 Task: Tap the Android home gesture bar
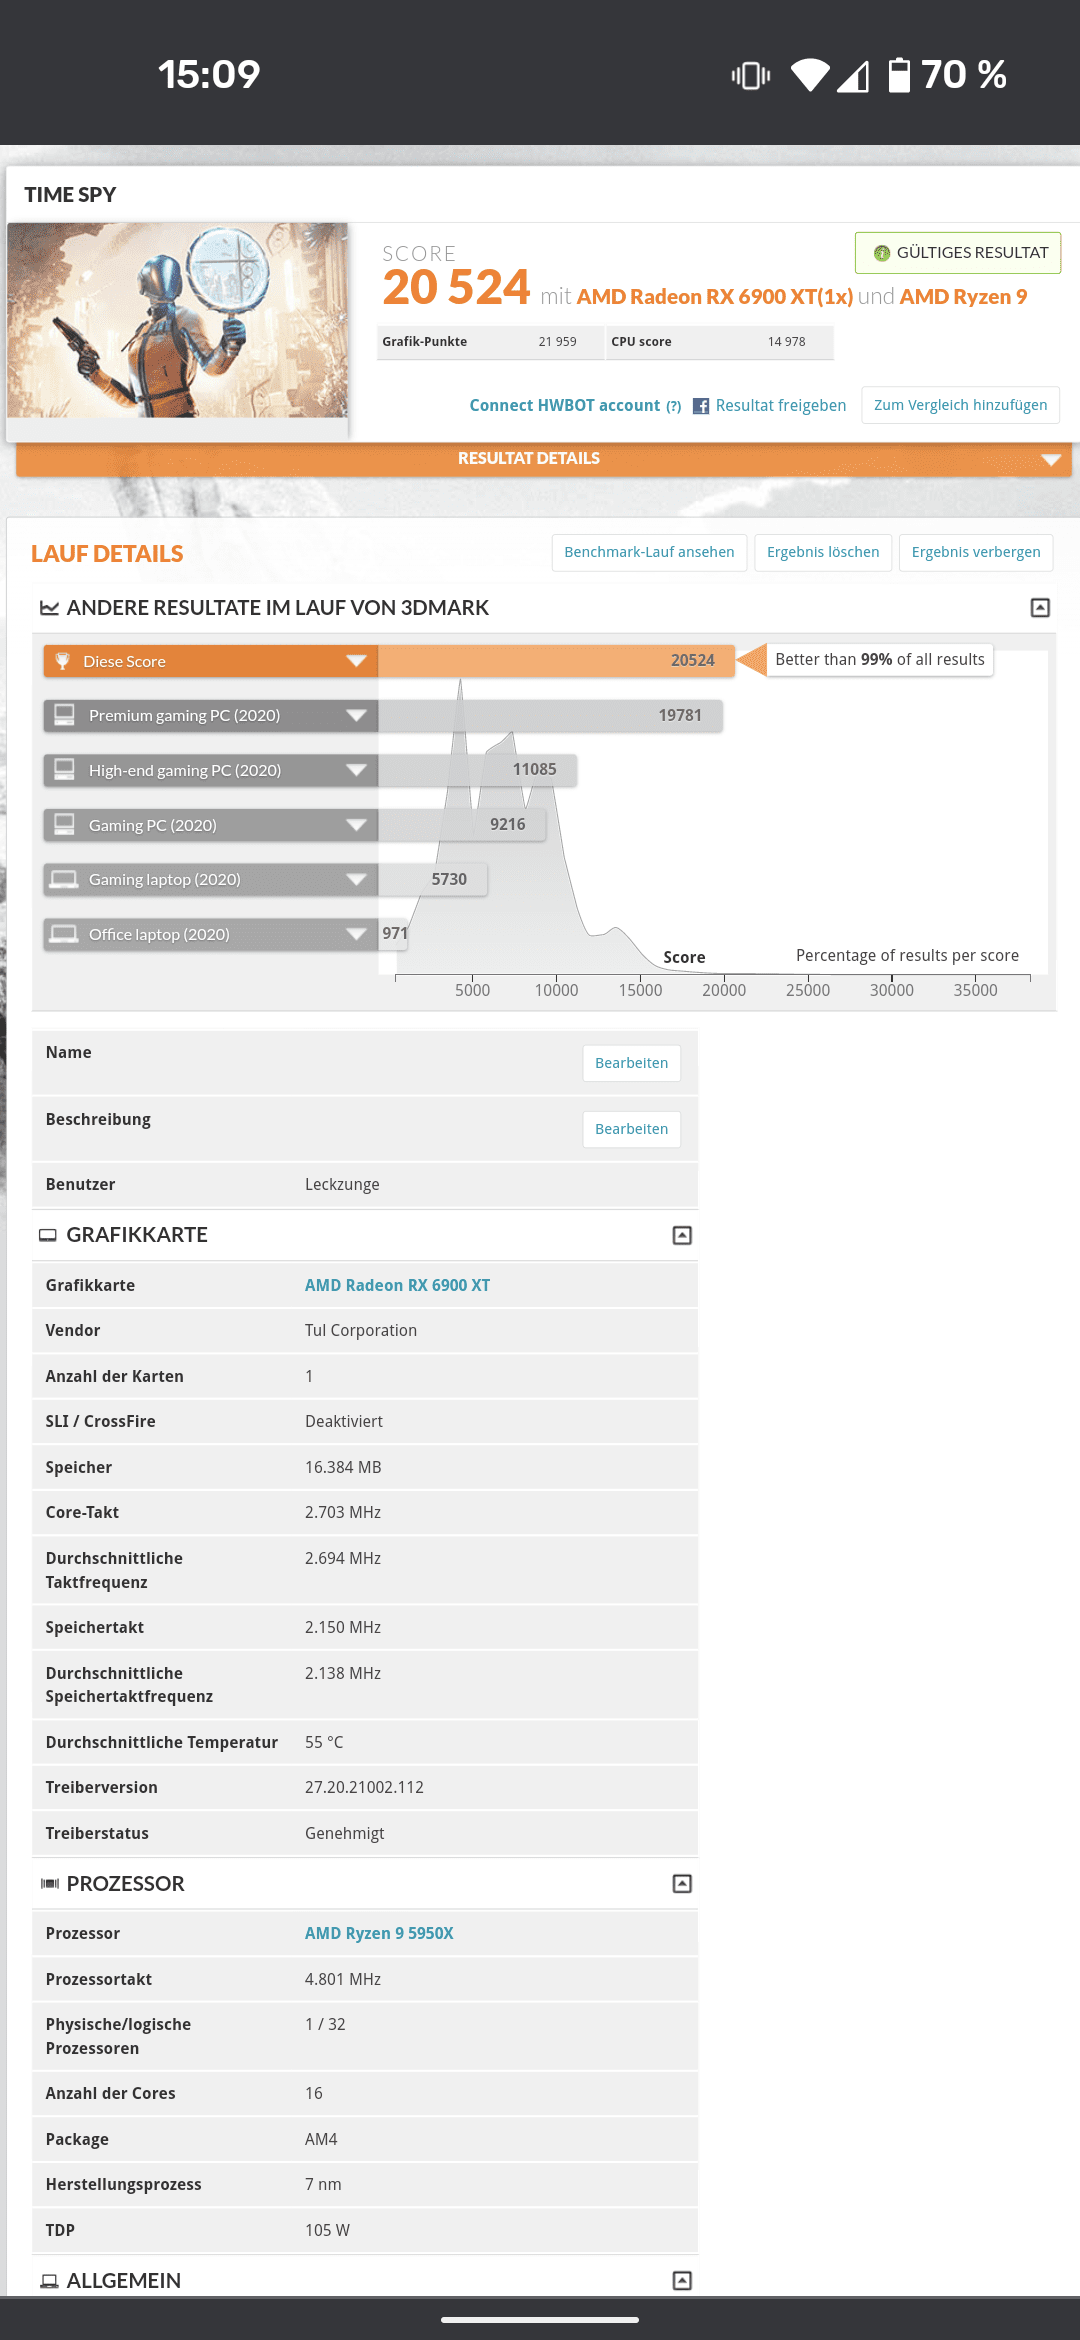[540, 2319]
